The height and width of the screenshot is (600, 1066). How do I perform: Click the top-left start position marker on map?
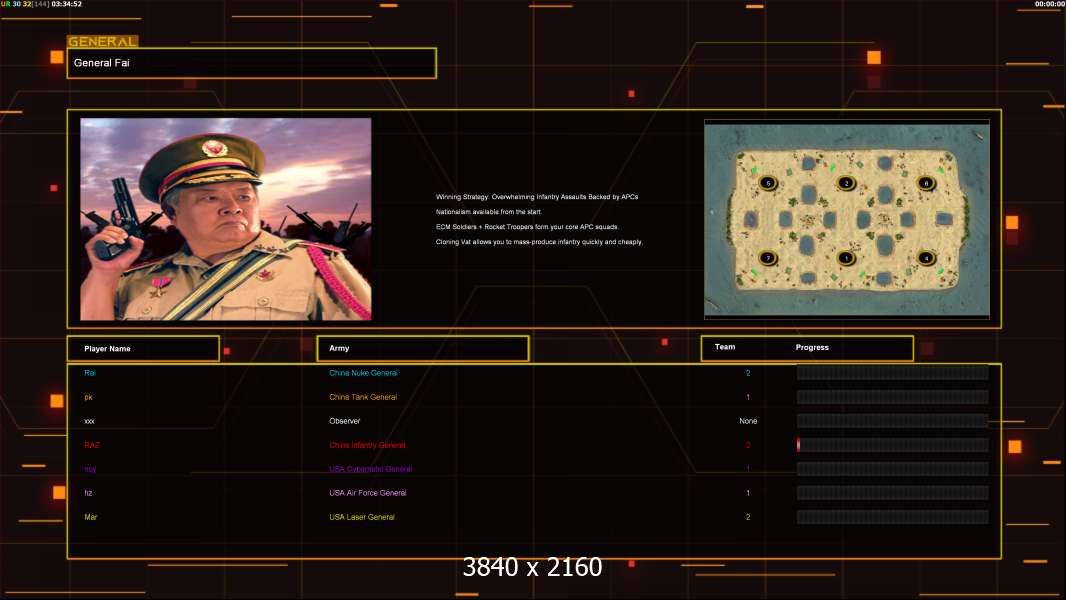768,183
